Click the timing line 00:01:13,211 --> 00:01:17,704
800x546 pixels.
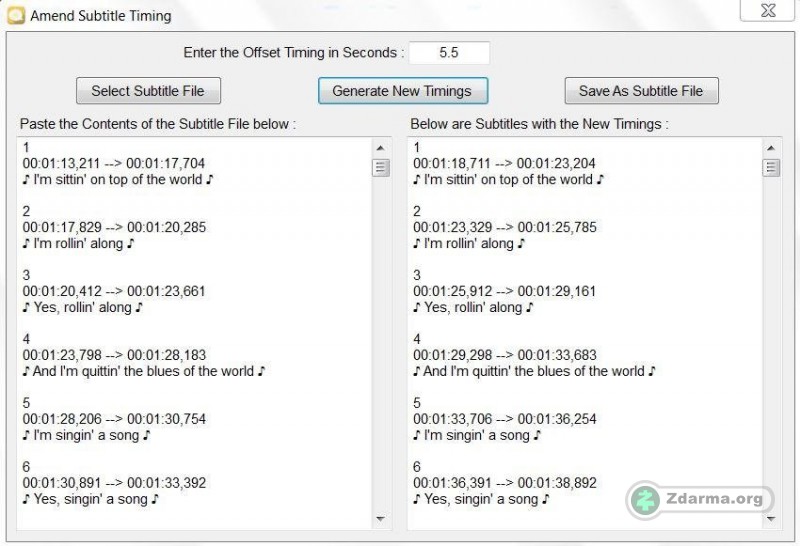[x=113, y=163]
